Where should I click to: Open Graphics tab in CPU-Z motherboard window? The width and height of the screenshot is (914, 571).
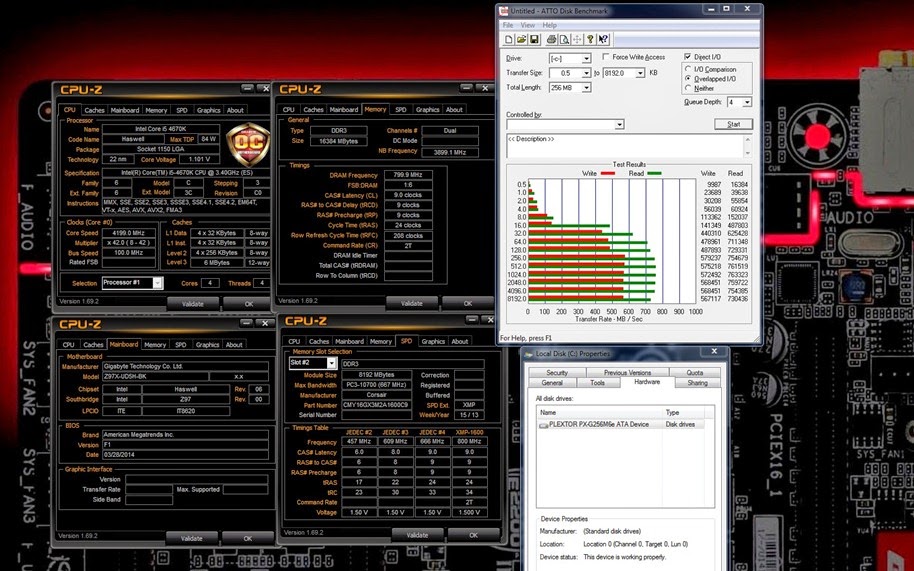(208, 345)
